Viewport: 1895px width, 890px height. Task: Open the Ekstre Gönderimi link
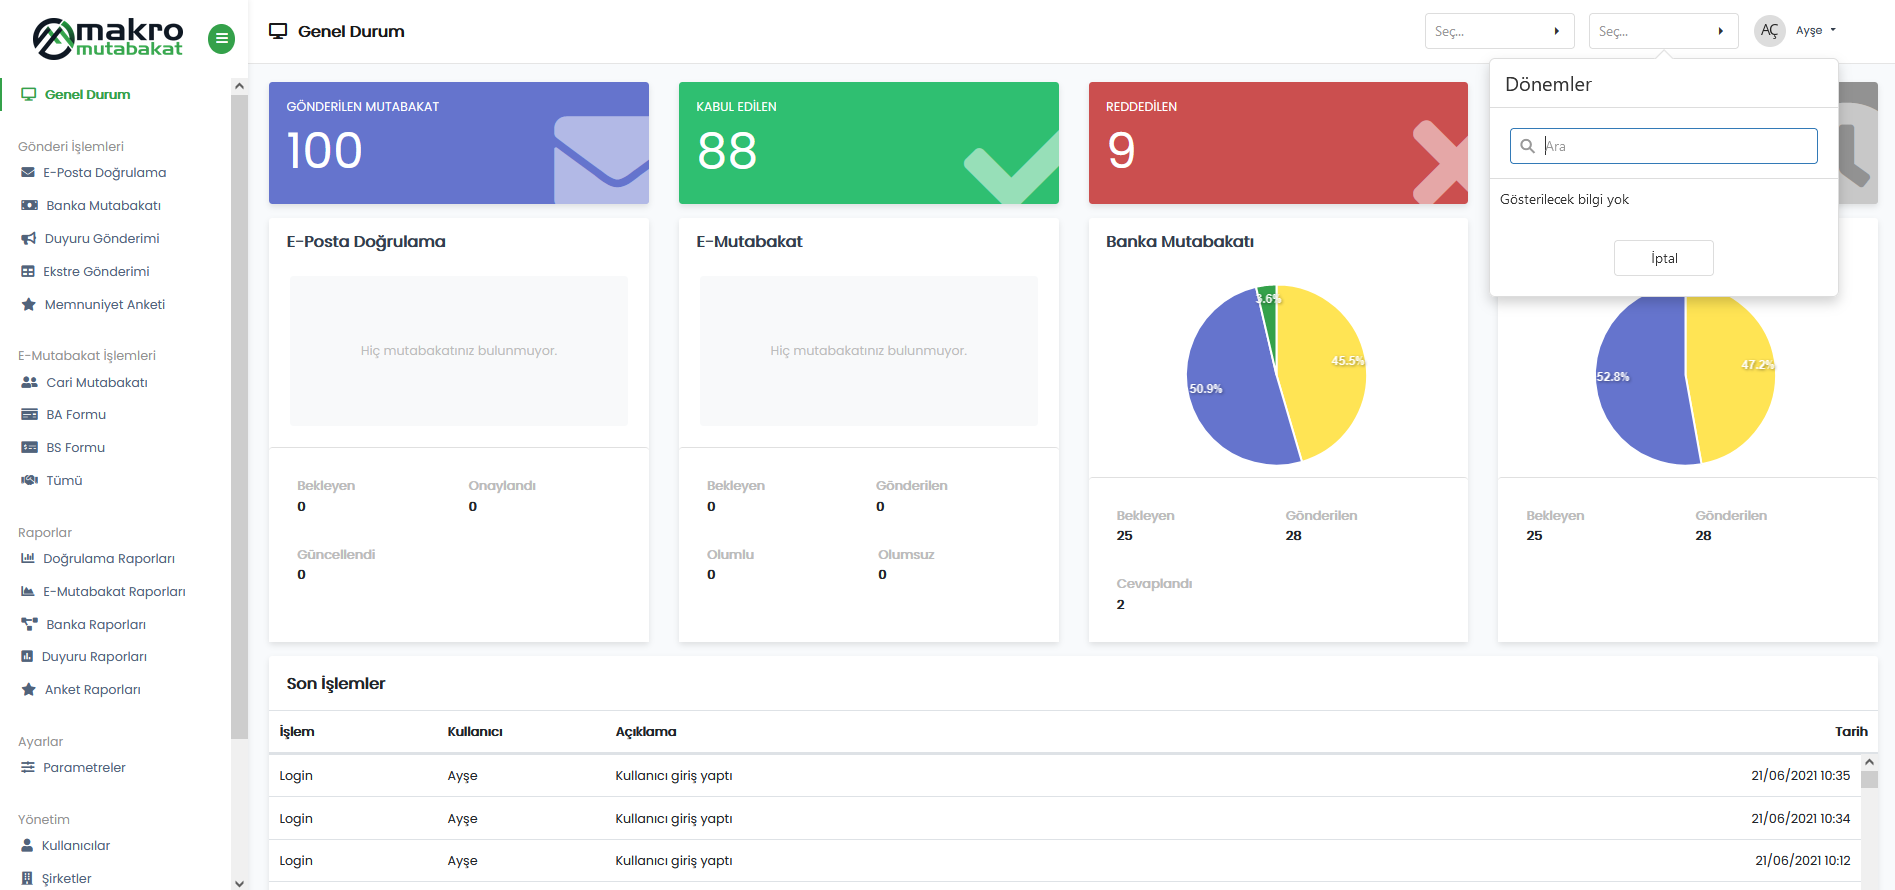[x=96, y=272]
